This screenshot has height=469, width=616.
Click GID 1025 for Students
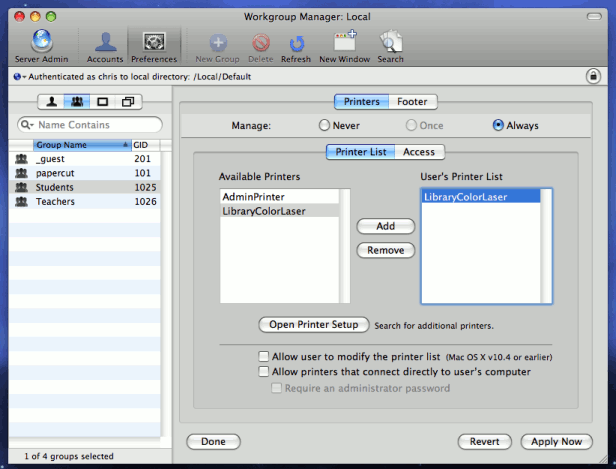pyautogui.click(x=145, y=187)
